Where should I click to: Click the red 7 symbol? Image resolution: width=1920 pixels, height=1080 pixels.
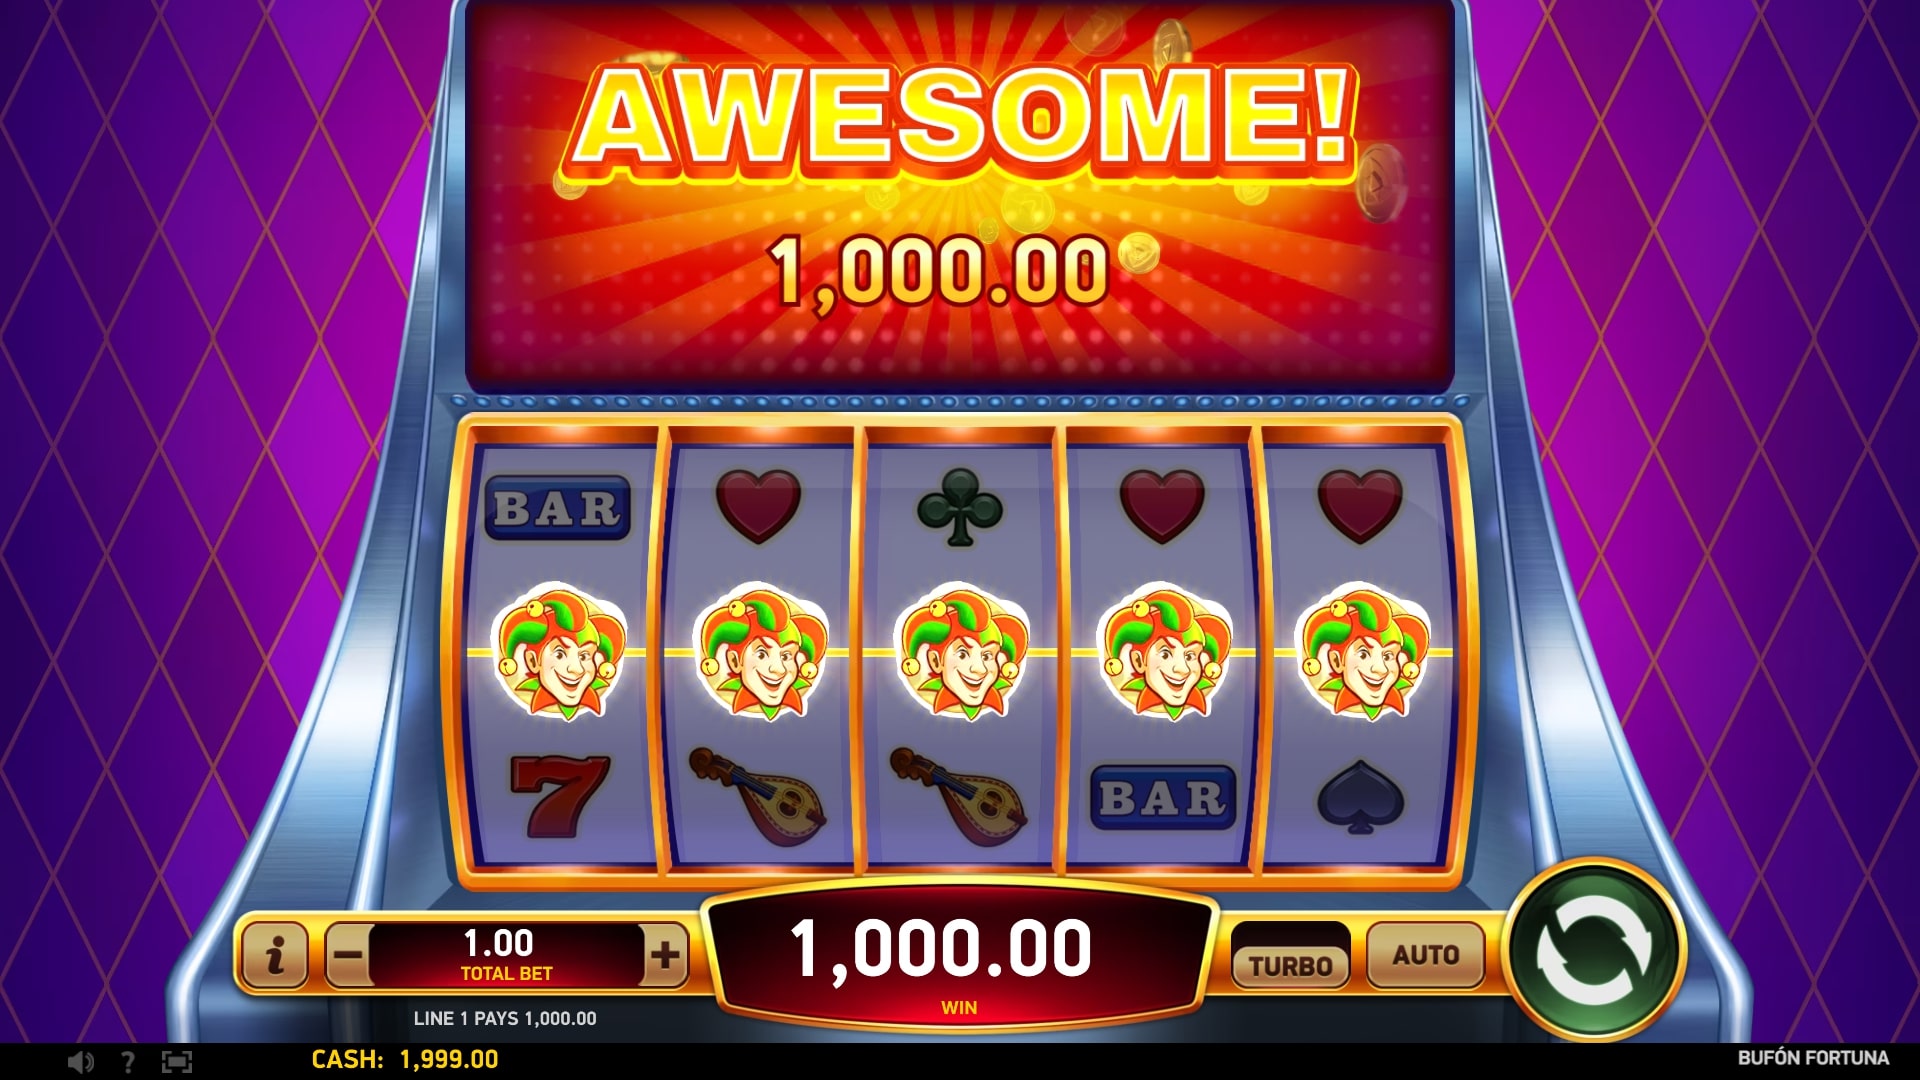tap(559, 796)
